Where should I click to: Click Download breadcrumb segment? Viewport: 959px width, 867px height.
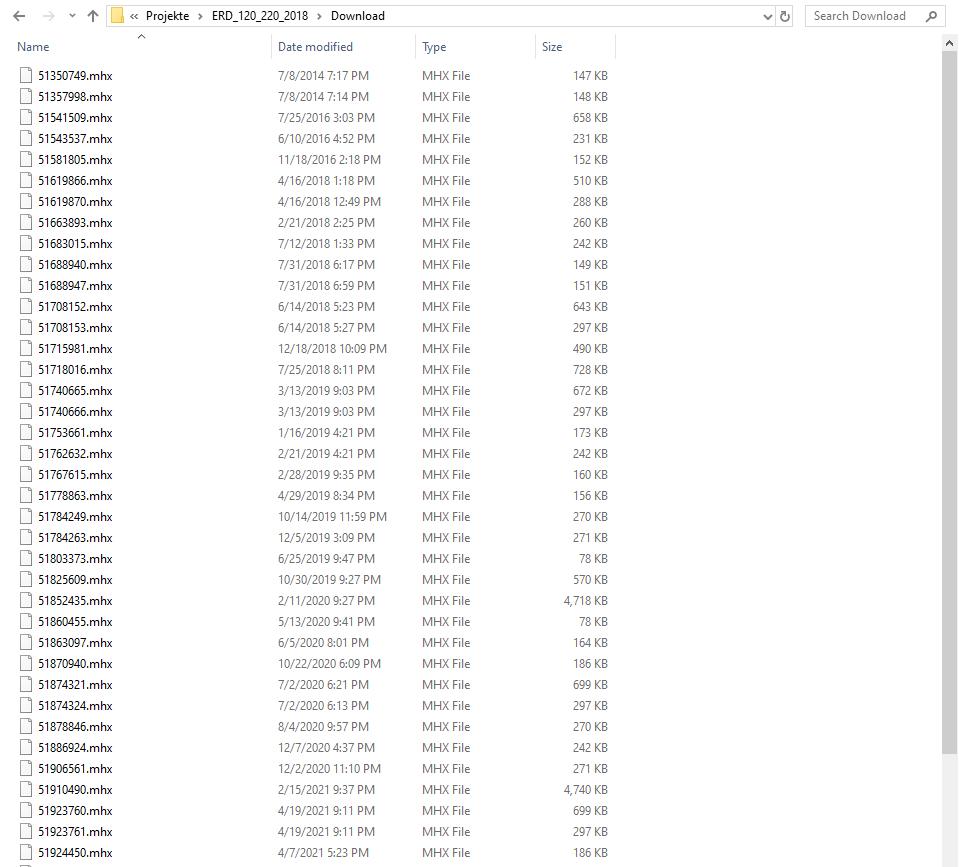(x=358, y=16)
